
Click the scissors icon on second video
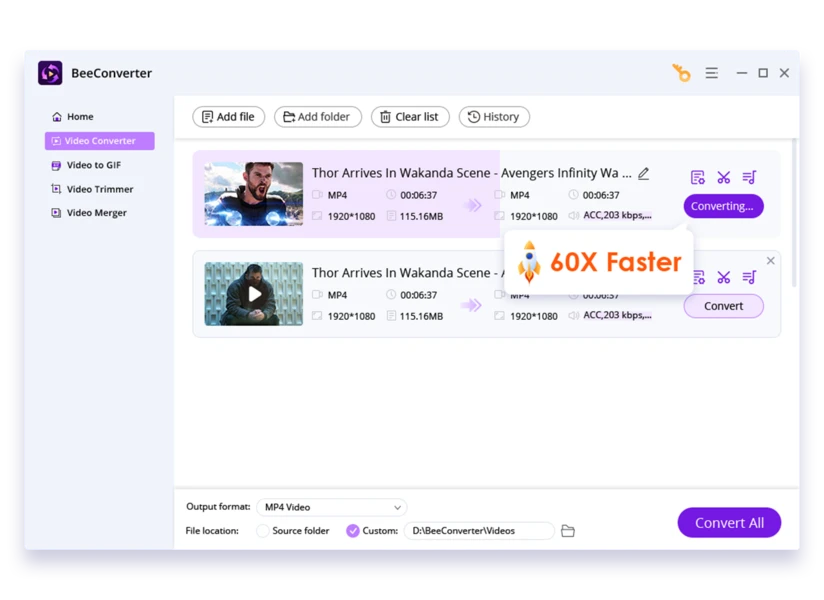point(723,277)
